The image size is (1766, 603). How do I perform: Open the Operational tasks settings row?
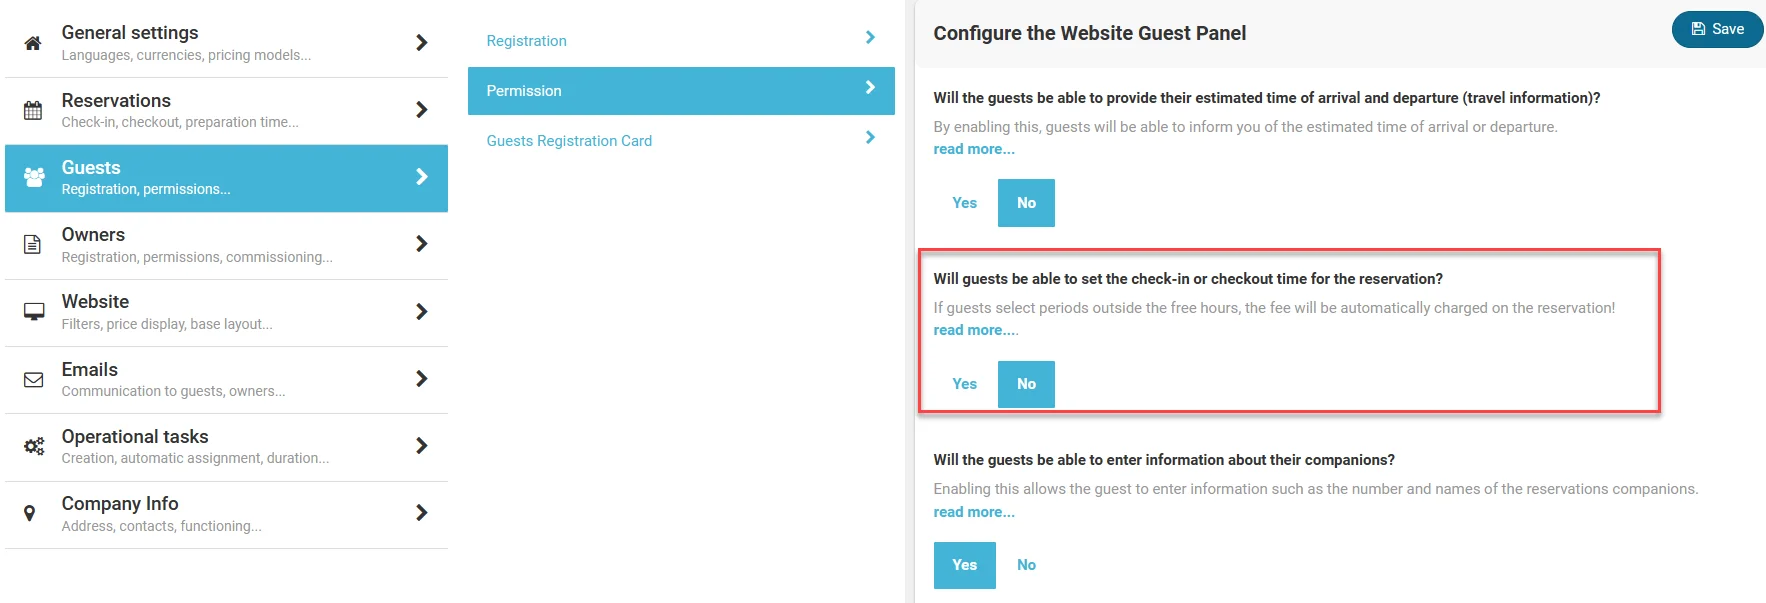coord(195,446)
